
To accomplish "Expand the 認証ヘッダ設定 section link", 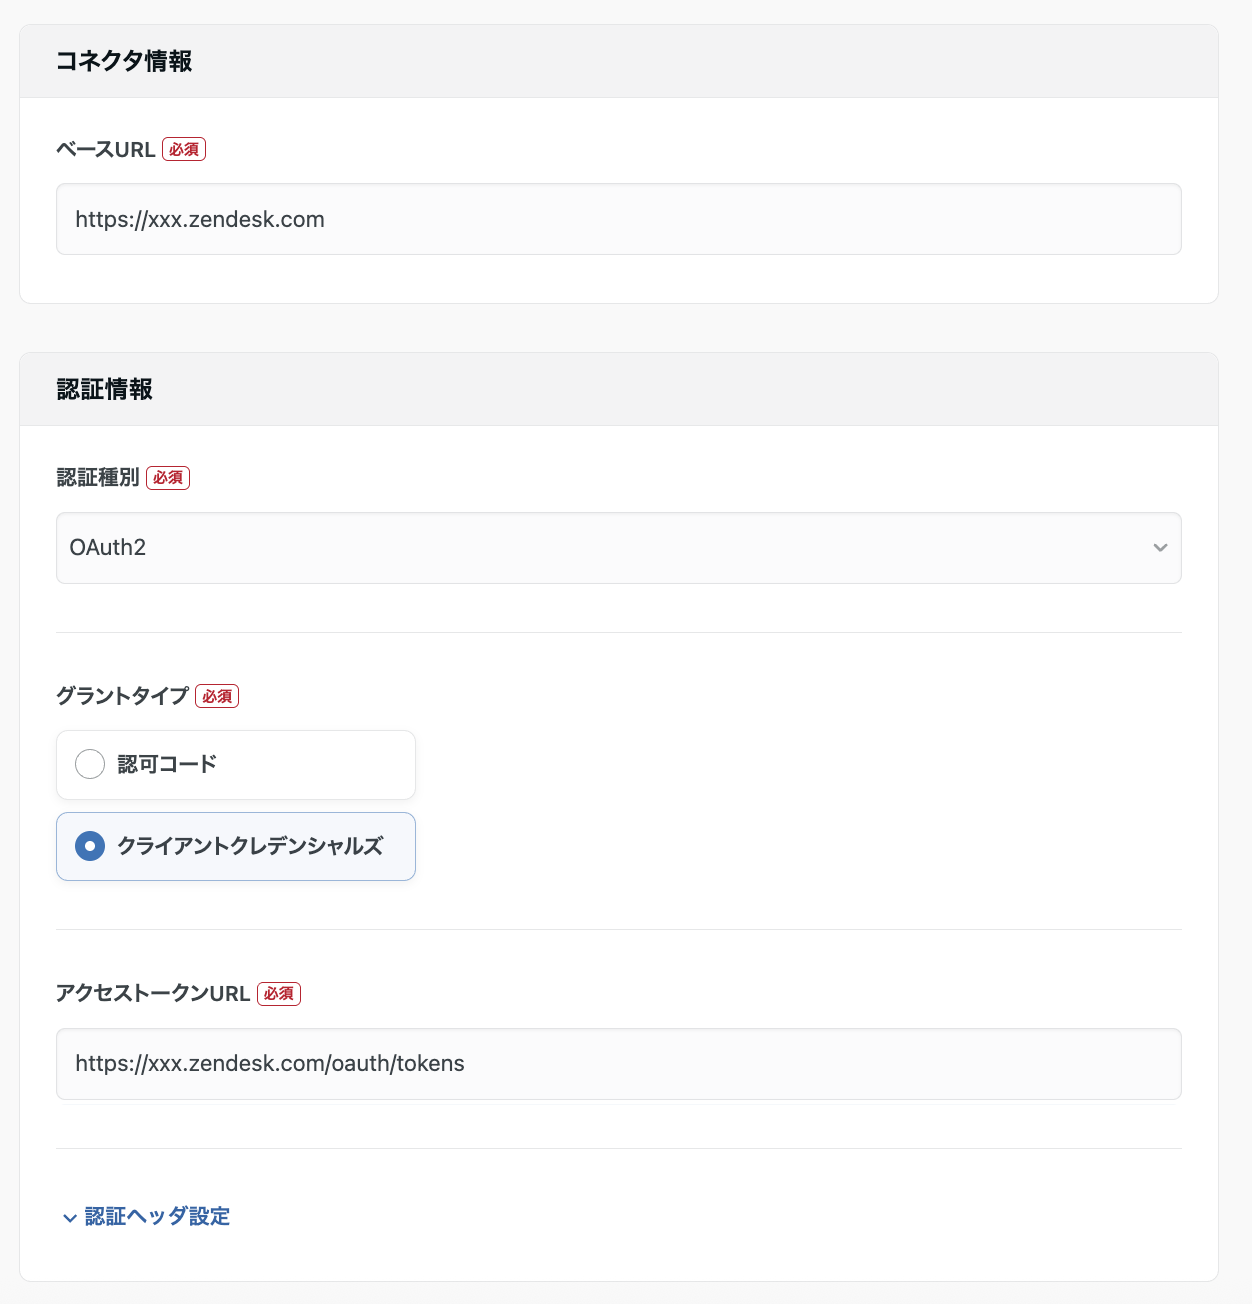I will [157, 1217].
